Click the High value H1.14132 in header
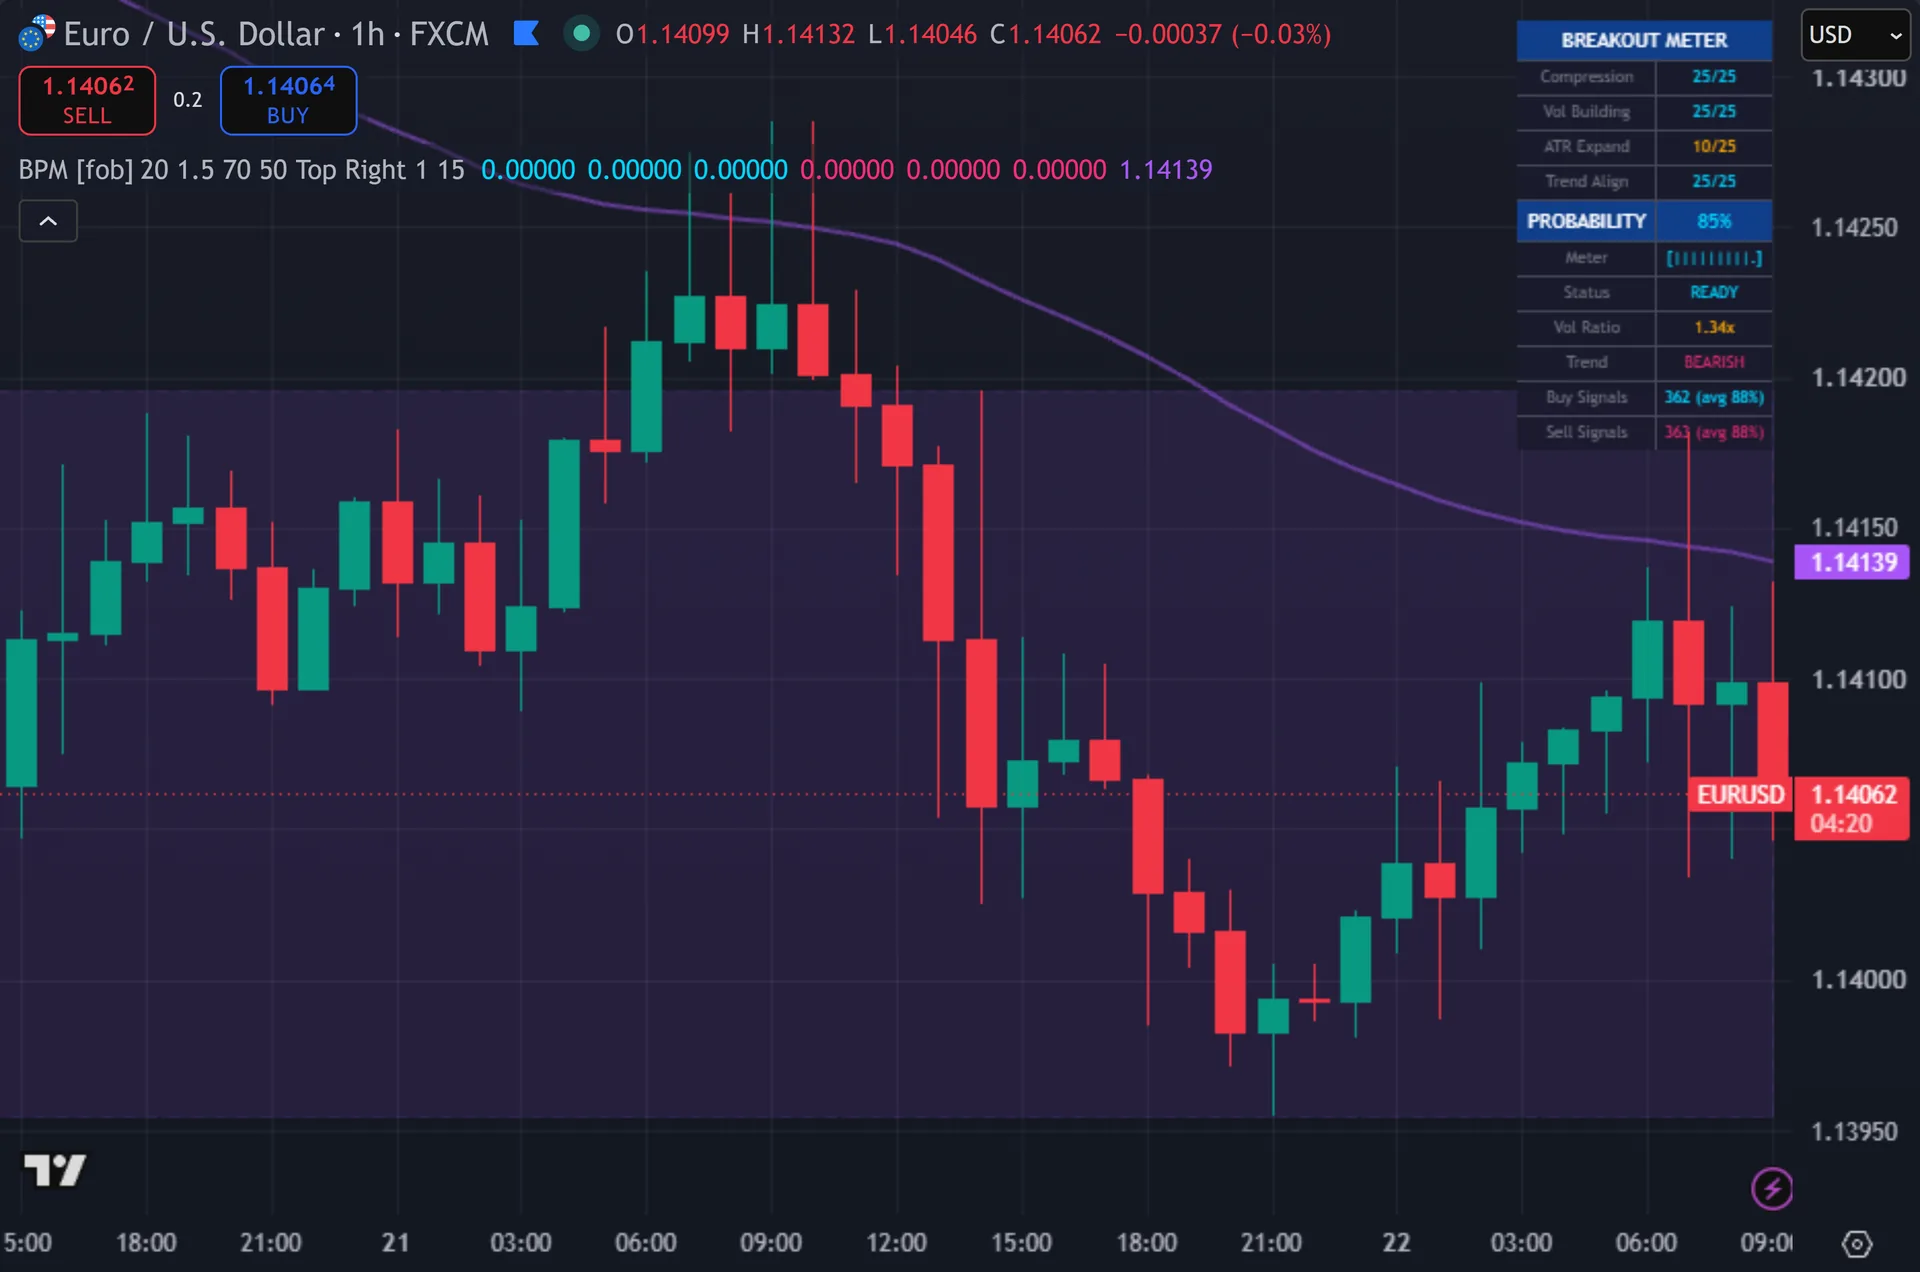The height and width of the screenshot is (1272, 1920). (x=798, y=35)
